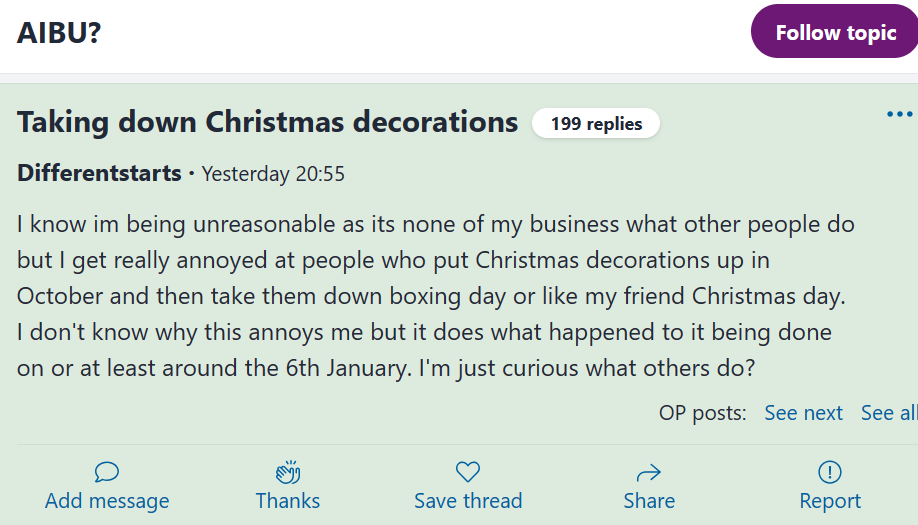Image resolution: width=918 pixels, height=525 pixels.
Task: Select the Thanks text label
Action: [x=288, y=501]
